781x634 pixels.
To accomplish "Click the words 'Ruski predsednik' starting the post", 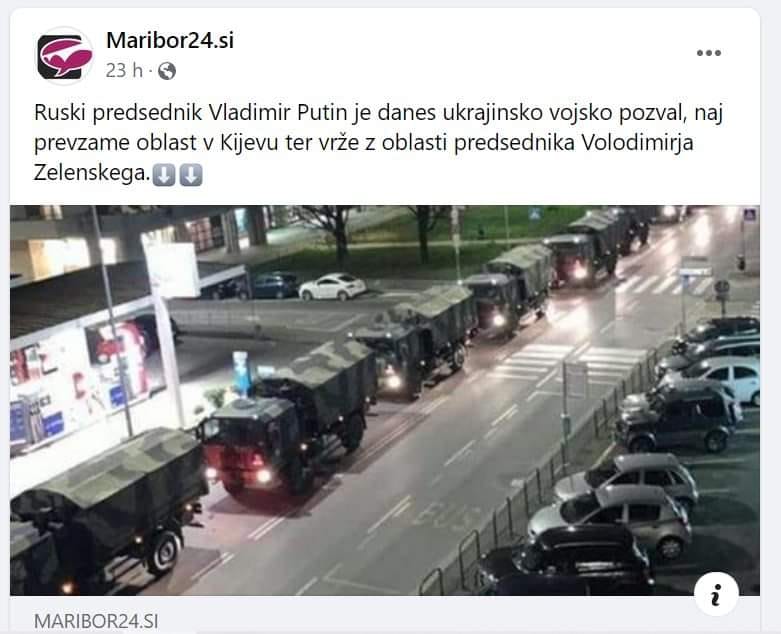I will (118, 113).
